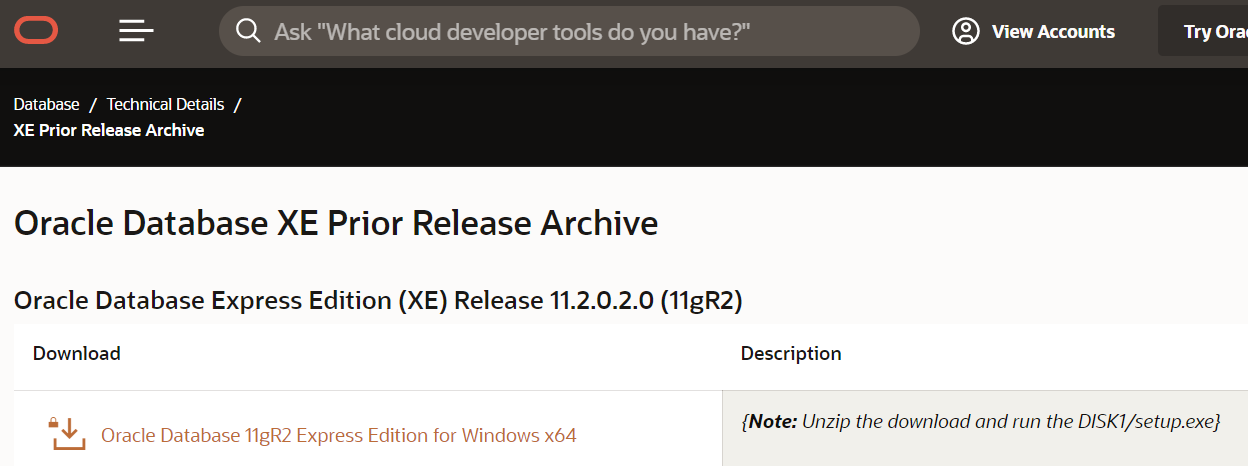Click the Release 11.2.0.2.0 (11gR2) section heading
The height and width of the screenshot is (466, 1248).
(x=378, y=300)
